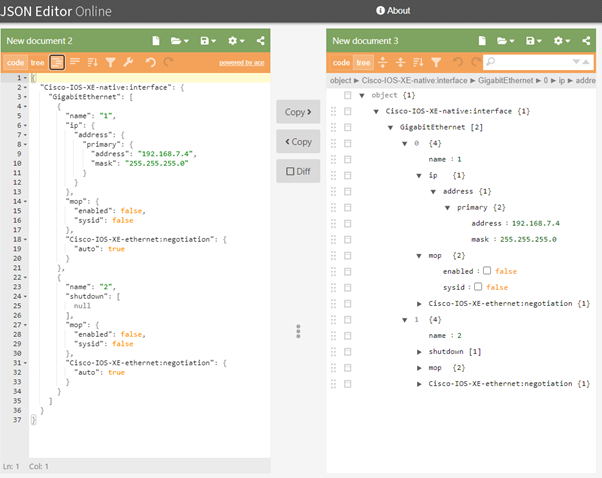The width and height of the screenshot is (602, 478).
Task: Copy left document to right panel
Action: (x=298, y=112)
